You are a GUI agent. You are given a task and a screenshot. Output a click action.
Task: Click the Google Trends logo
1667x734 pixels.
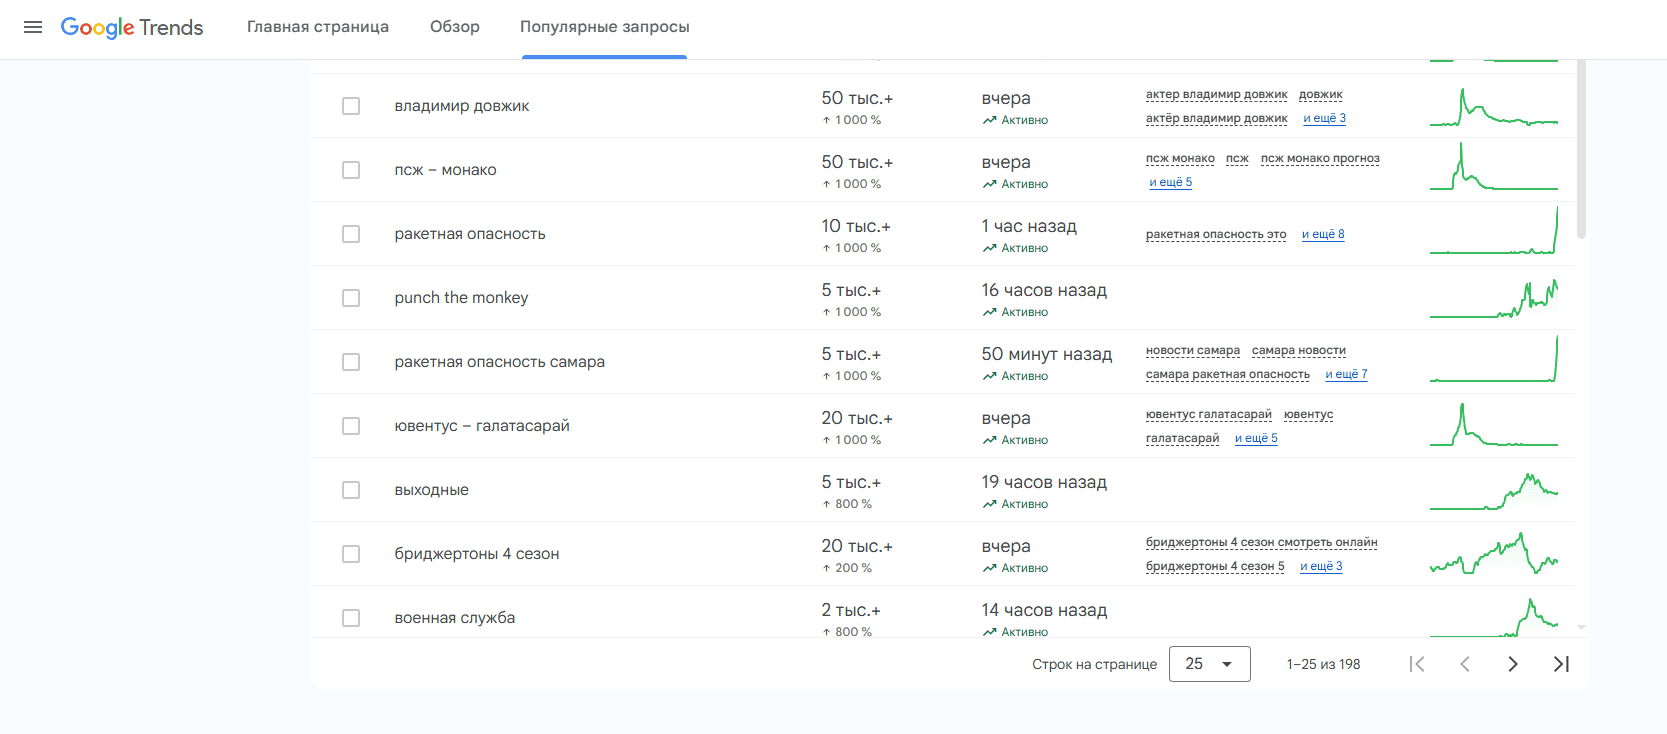click(132, 27)
